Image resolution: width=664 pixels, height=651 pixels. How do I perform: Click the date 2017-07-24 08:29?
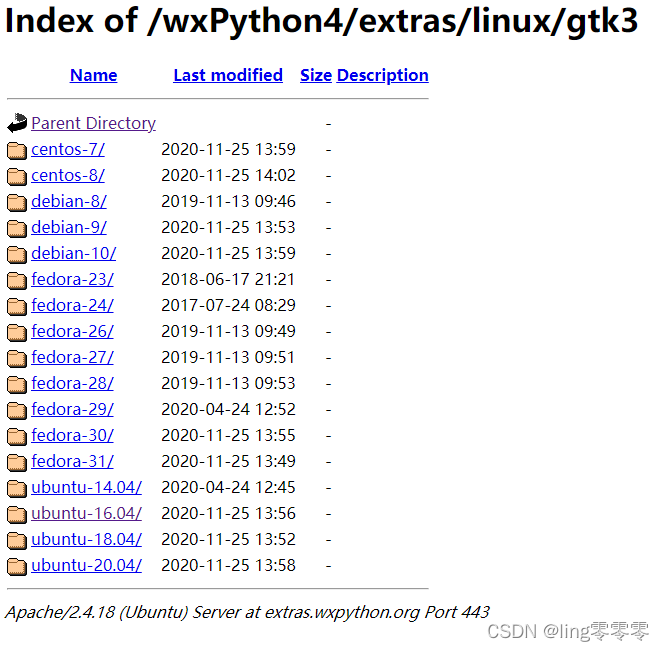point(228,305)
